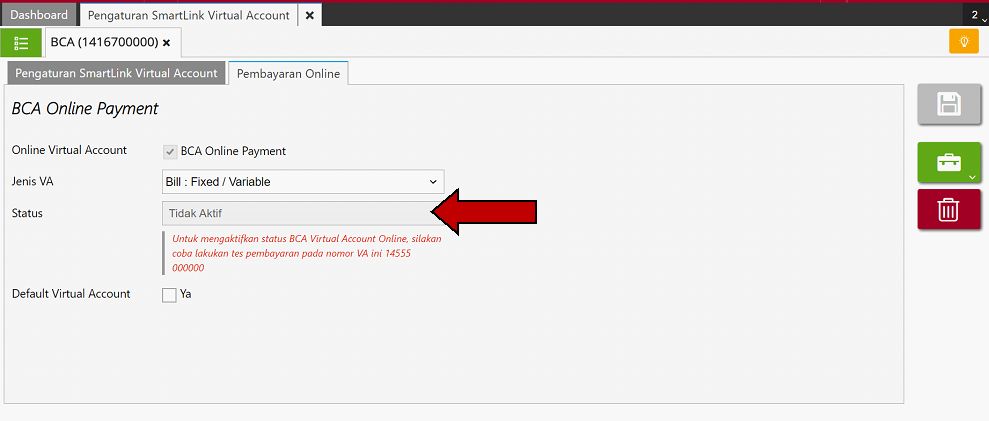The image size is (989, 421).
Task: Switch to the Dashboard tab
Action: [39, 15]
